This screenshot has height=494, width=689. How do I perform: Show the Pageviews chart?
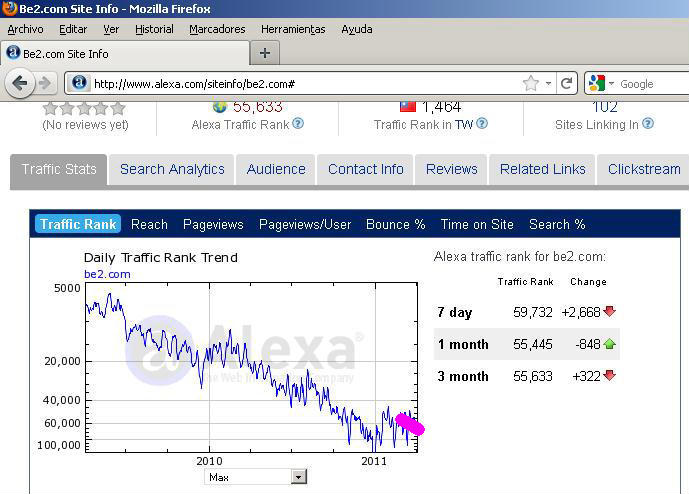(213, 225)
